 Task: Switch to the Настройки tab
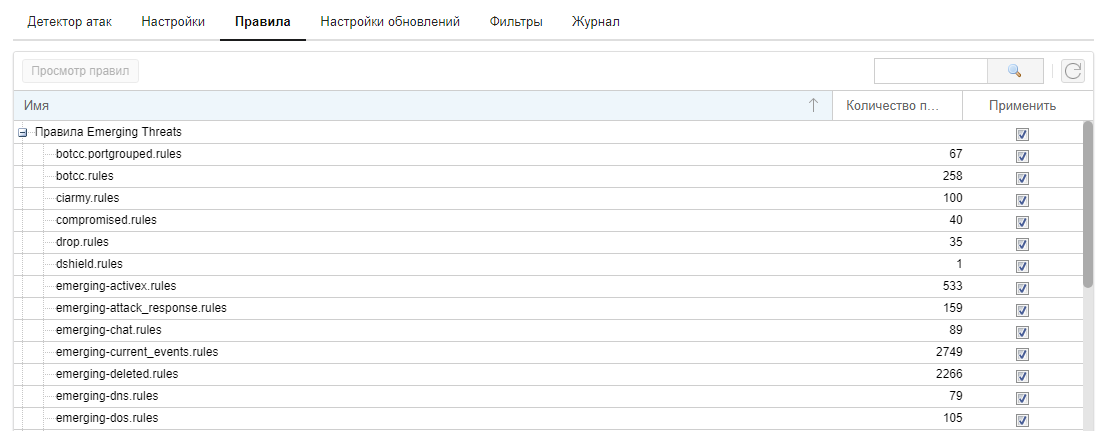coord(173,22)
